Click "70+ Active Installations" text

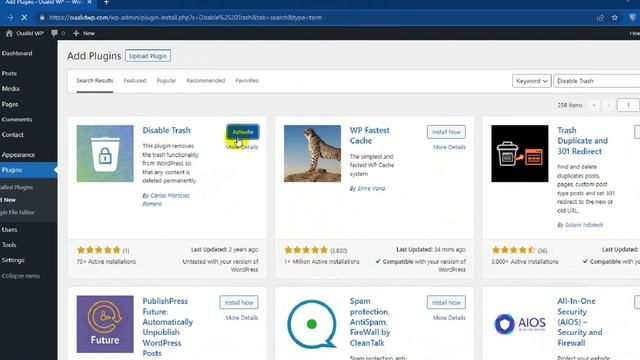(106, 262)
